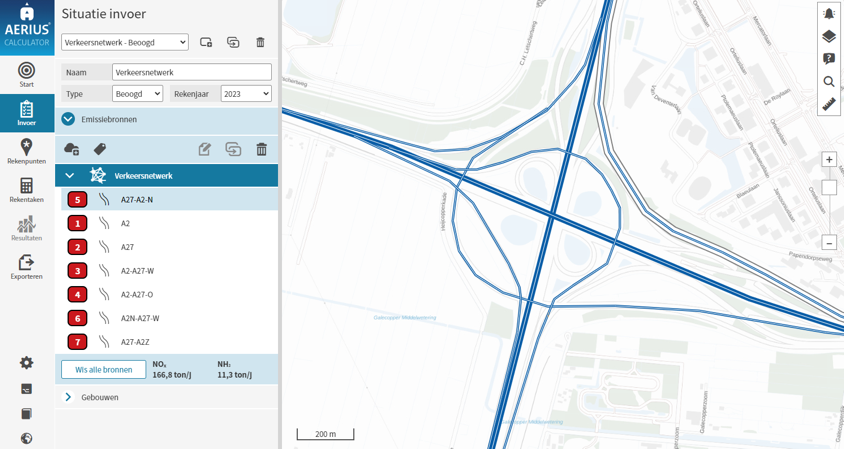Viewport: 844px width, 449px height.
Task: Open the map search tool
Action: [829, 81]
